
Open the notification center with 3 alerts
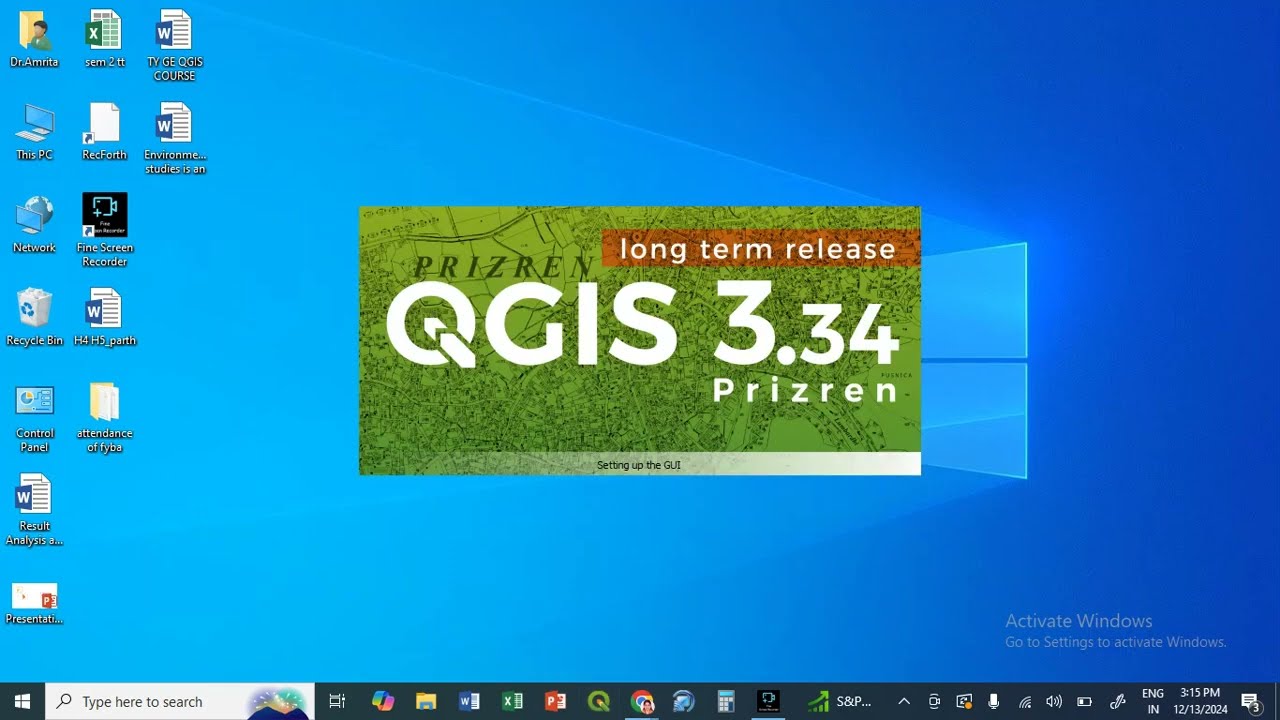(1250, 701)
